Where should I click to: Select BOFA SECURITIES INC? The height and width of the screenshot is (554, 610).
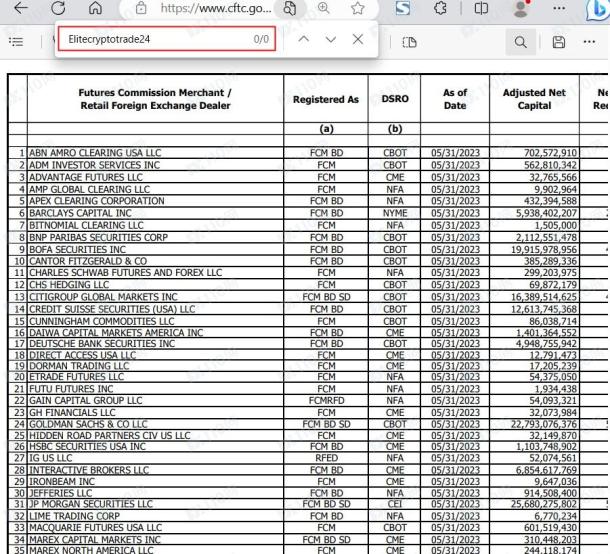click(x=77, y=249)
